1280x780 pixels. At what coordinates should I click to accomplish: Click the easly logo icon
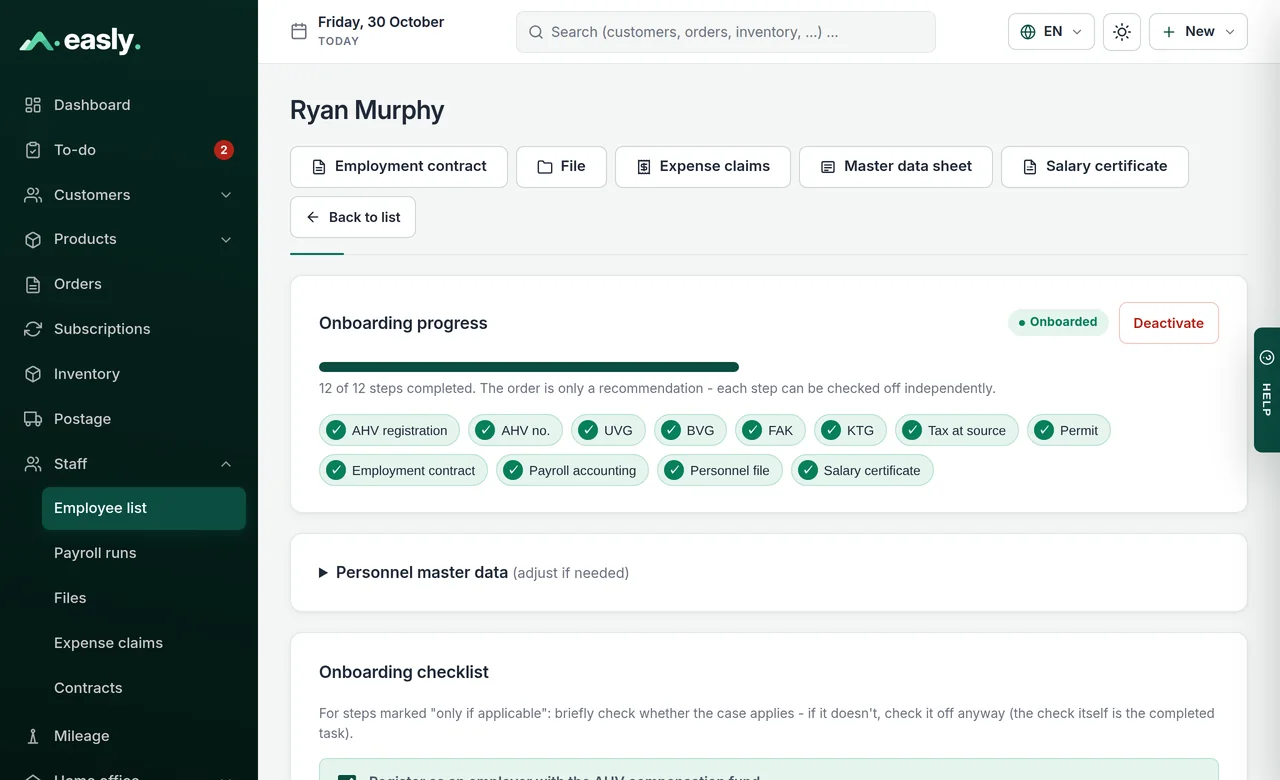click(x=38, y=41)
